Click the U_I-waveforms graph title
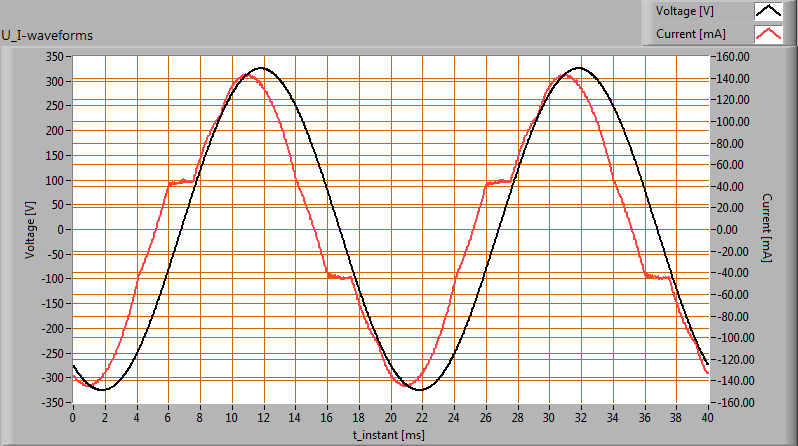This screenshot has height=446, width=798. coord(47,35)
